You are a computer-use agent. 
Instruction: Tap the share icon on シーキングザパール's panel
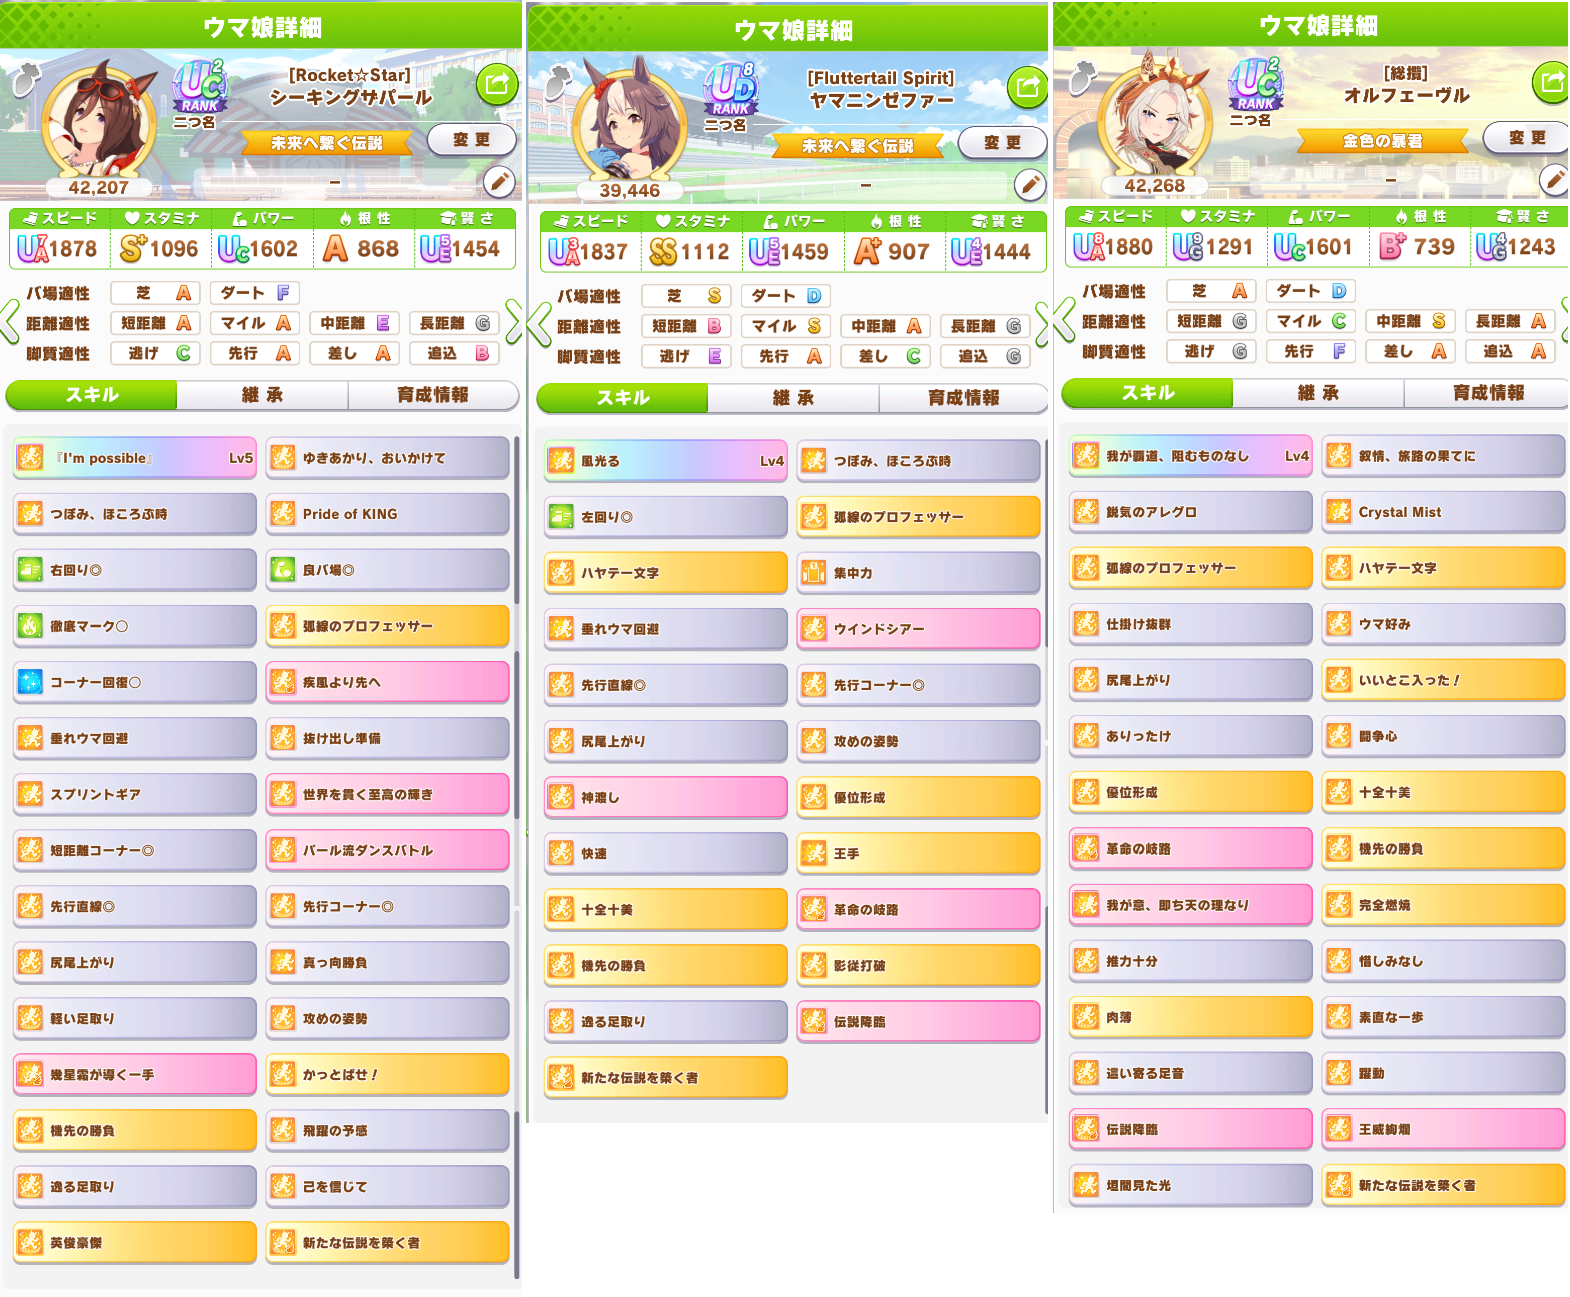click(497, 84)
